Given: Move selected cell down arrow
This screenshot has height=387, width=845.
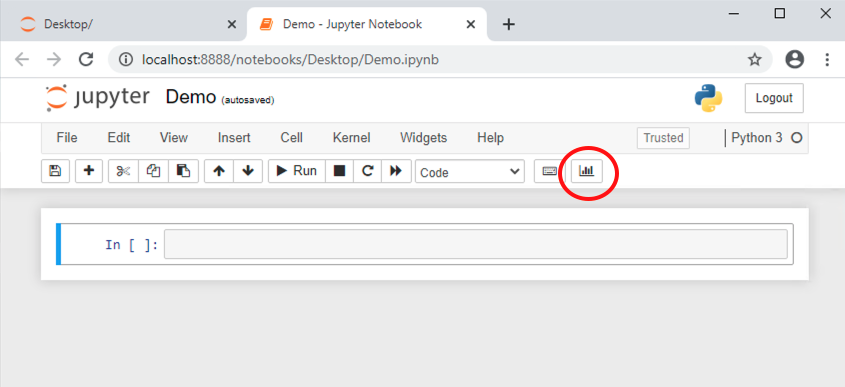Looking at the screenshot, I should (248, 171).
